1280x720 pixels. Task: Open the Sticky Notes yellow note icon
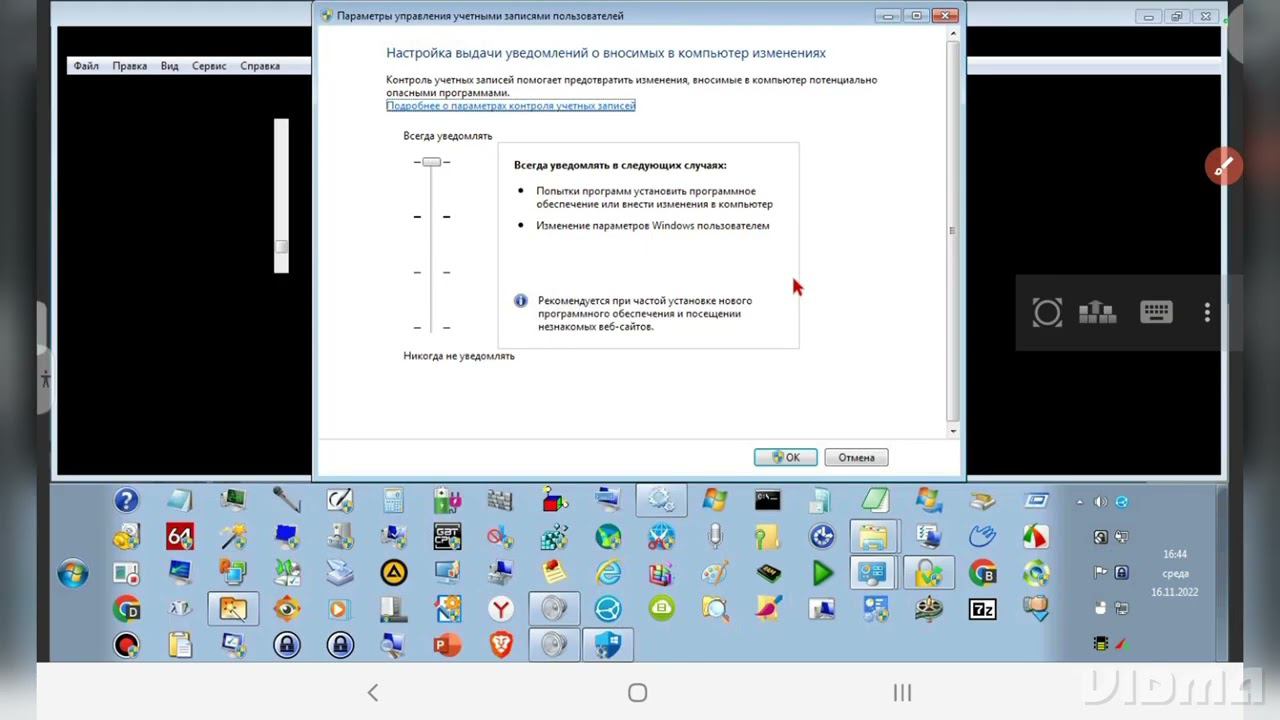tap(554, 573)
